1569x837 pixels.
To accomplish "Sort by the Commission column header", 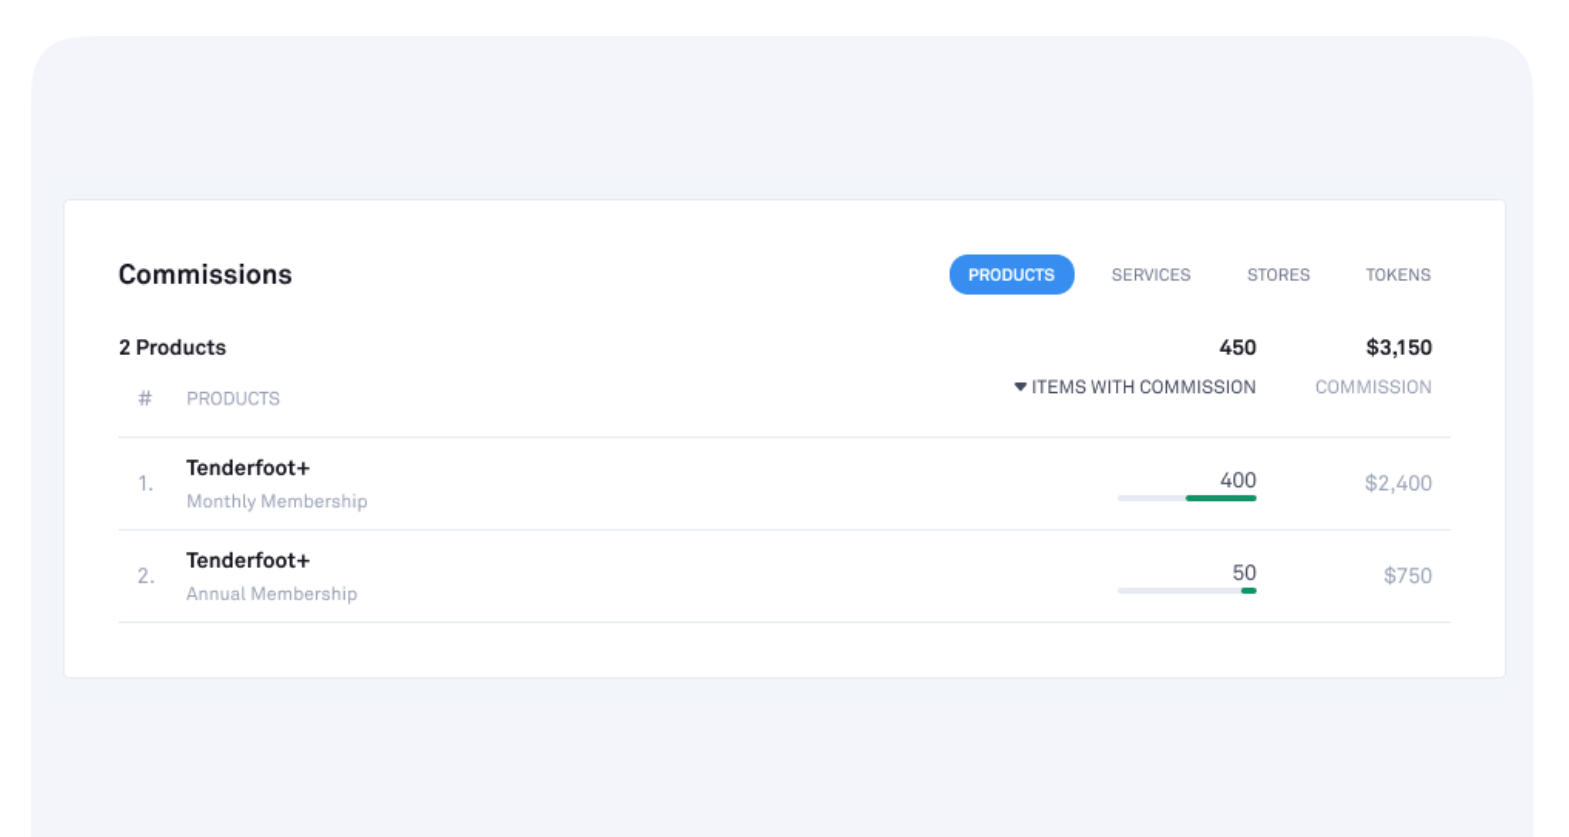I will pyautogui.click(x=1372, y=387).
